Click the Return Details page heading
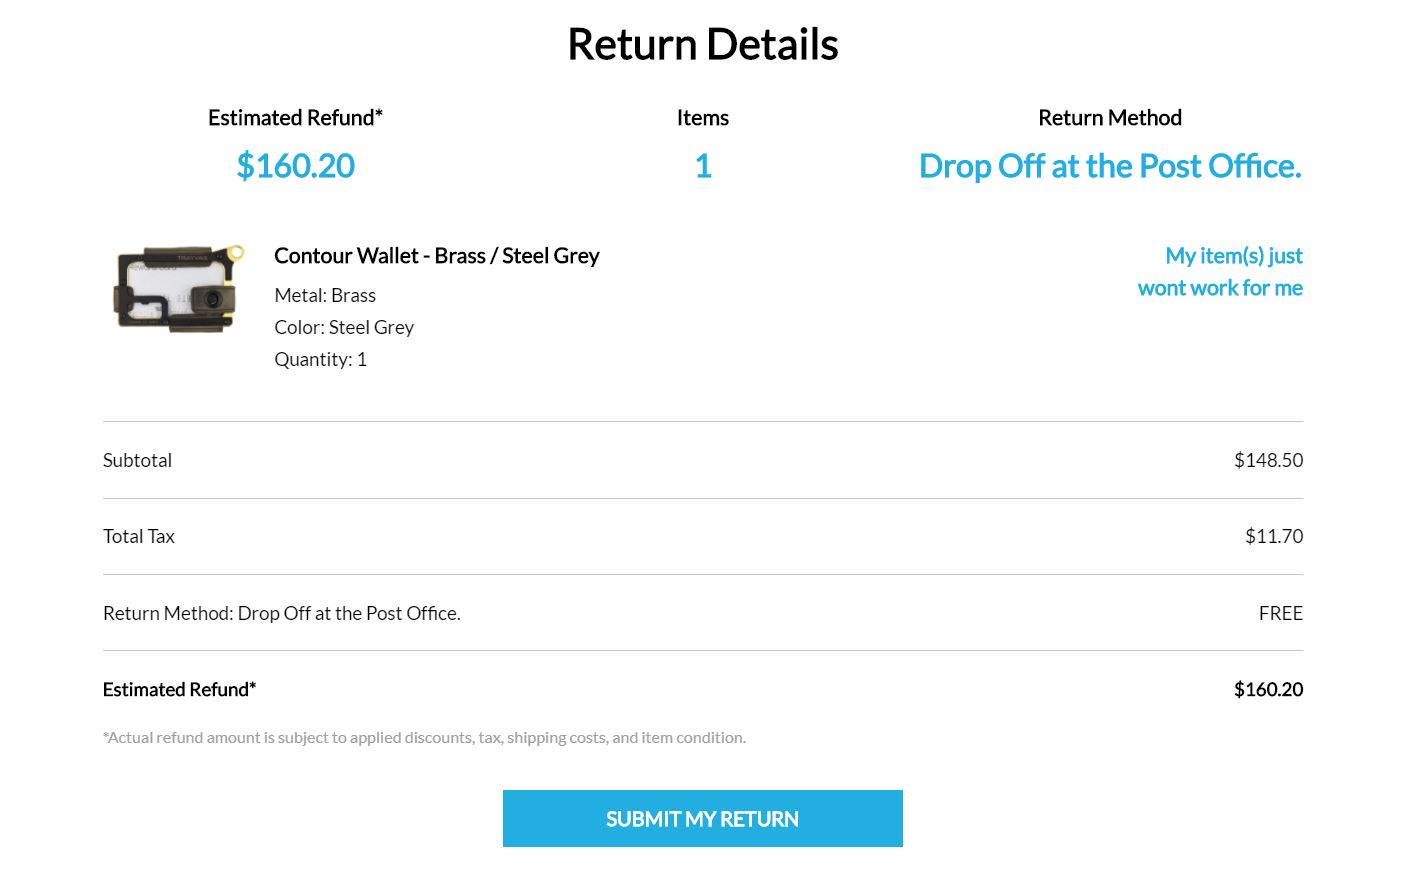This screenshot has height=882, width=1414. coord(702,43)
